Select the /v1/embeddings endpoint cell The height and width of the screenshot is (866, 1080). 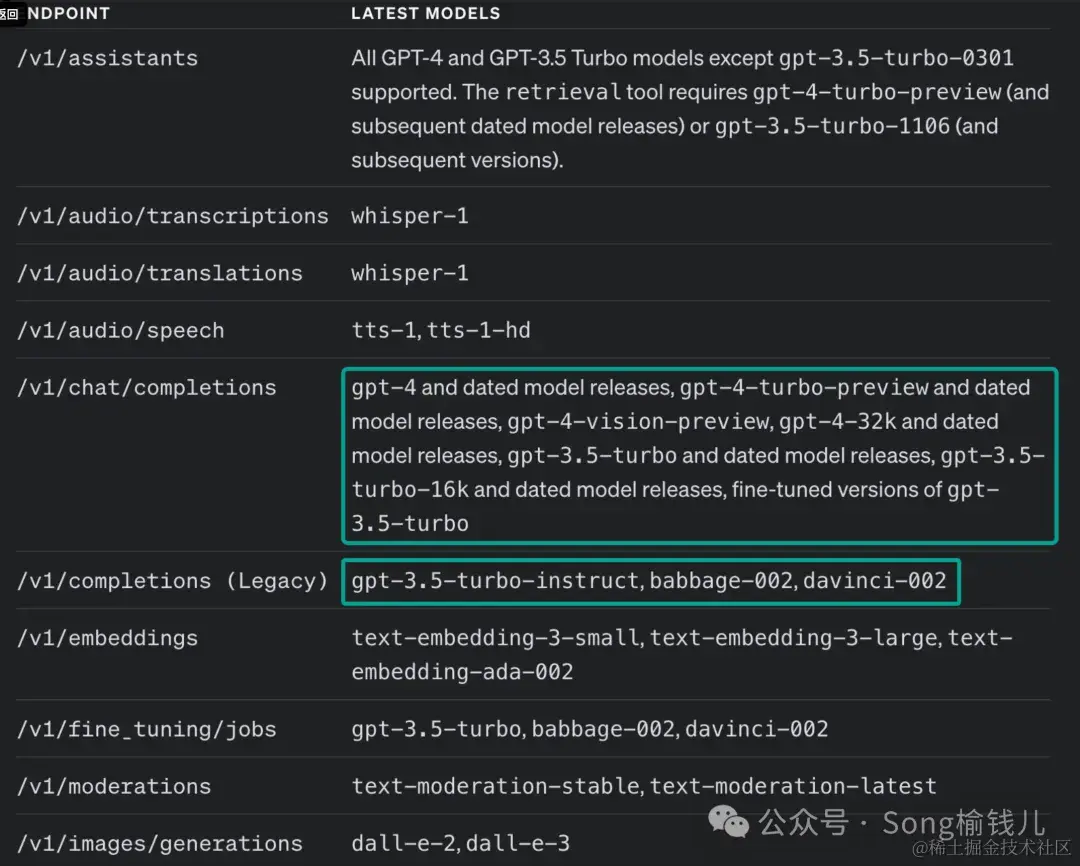pos(107,638)
